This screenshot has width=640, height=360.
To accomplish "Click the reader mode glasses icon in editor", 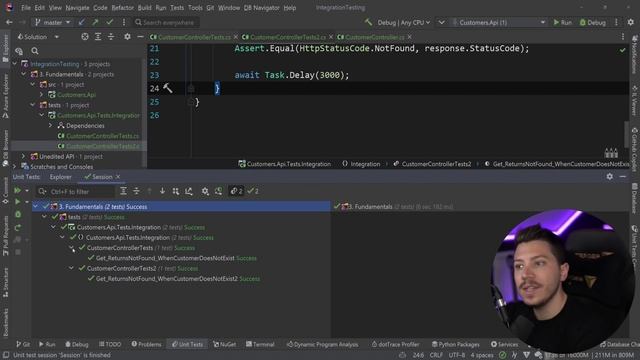I will 611,153.
